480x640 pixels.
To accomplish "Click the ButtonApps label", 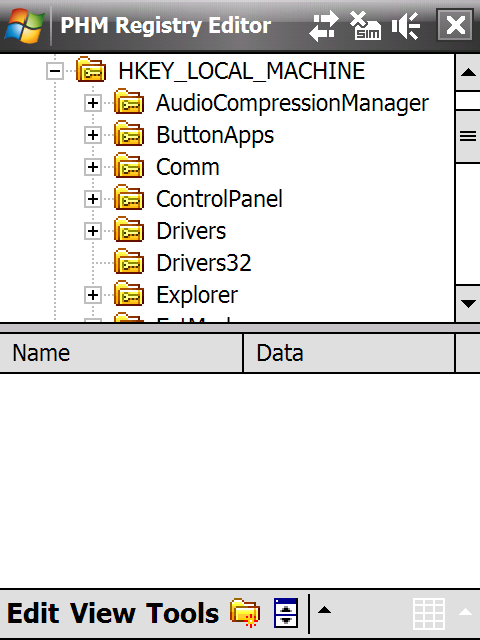I will pos(215,136).
